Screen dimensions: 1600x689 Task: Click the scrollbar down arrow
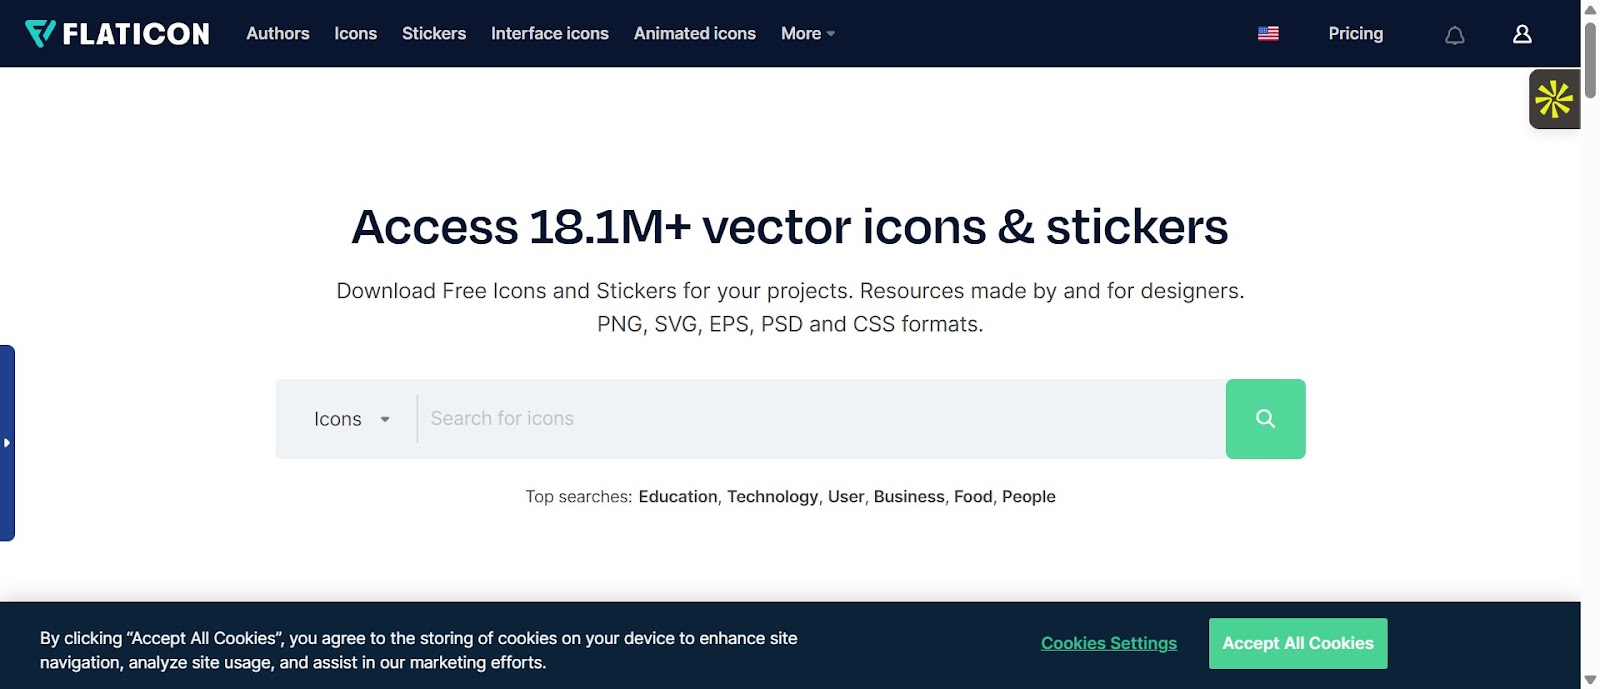click(x=1590, y=680)
